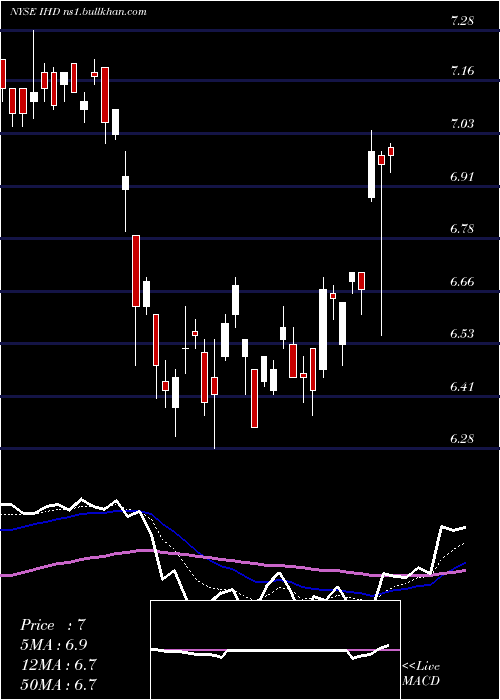Click the '5MA : 6.9' readout
The height and width of the screenshot is (700, 500).
[x=54, y=645]
